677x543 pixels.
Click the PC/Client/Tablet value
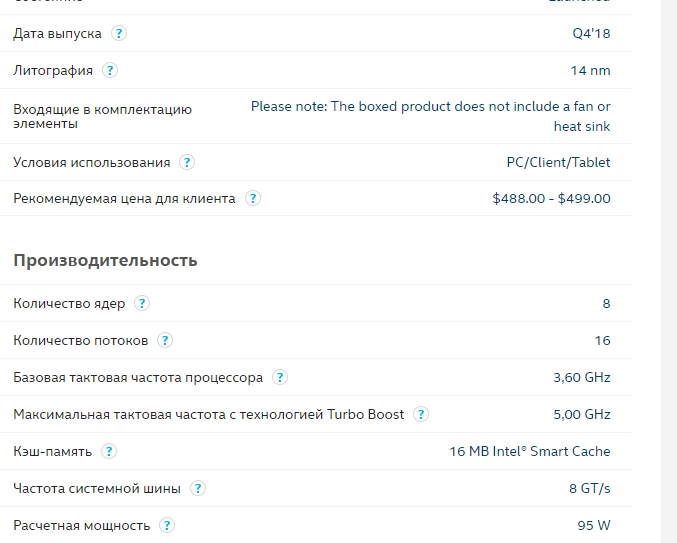click(558, 162)
